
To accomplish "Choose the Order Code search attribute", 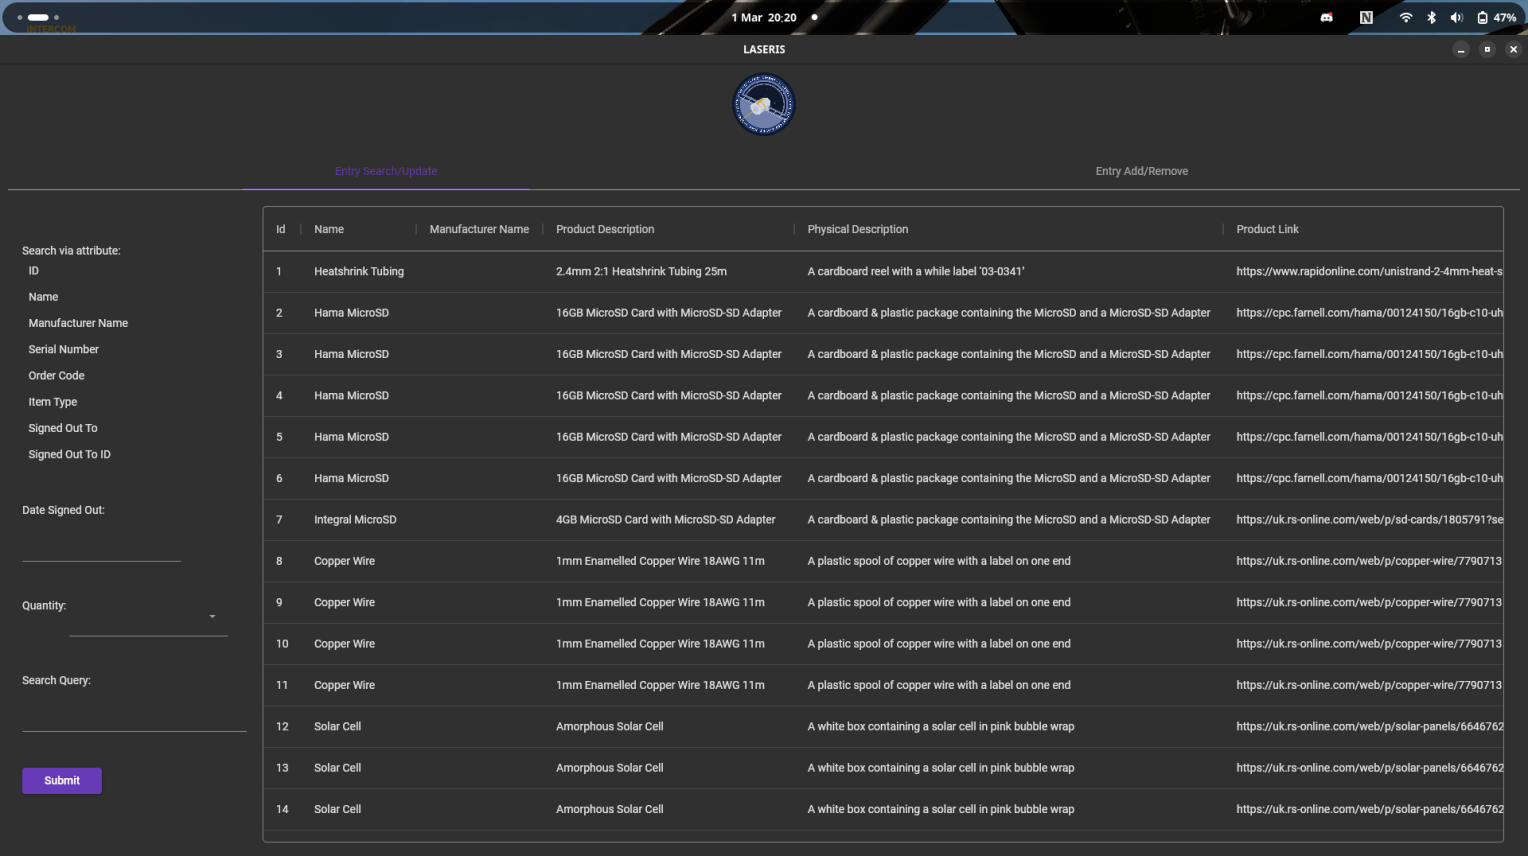I will (x=57, y=376).
